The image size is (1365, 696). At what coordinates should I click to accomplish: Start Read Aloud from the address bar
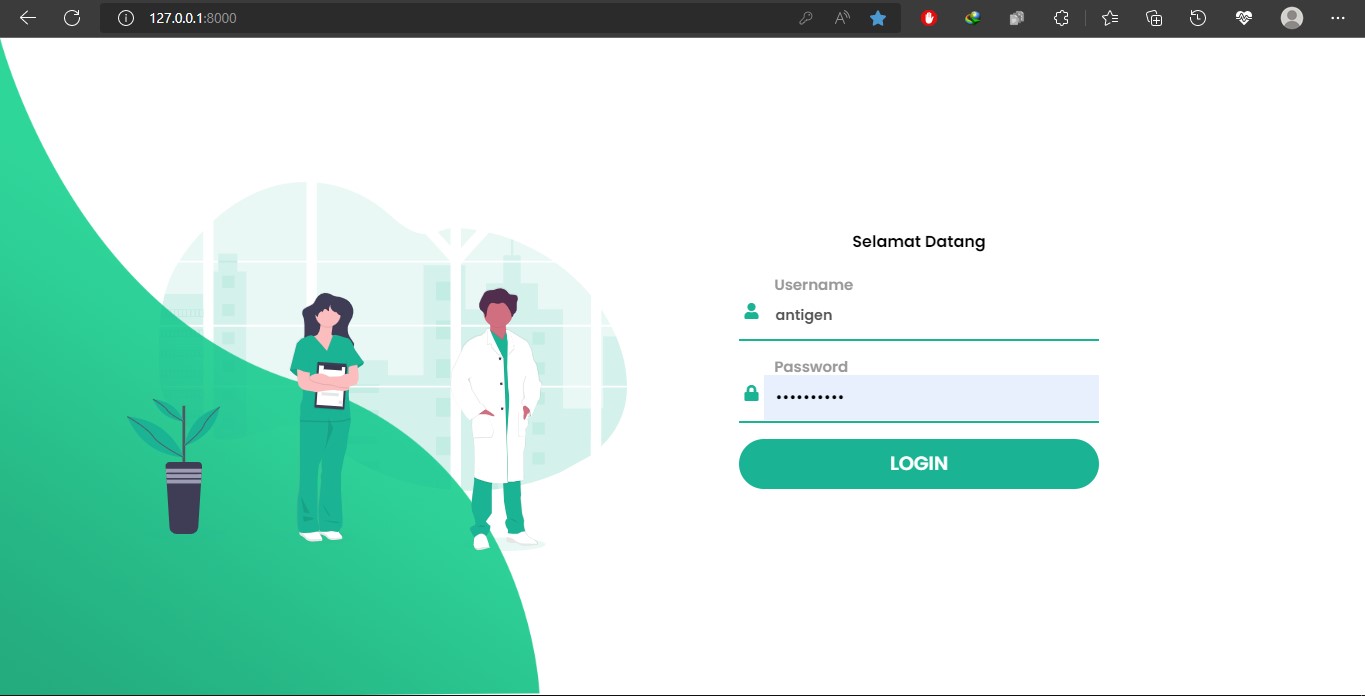pos(842,18)
